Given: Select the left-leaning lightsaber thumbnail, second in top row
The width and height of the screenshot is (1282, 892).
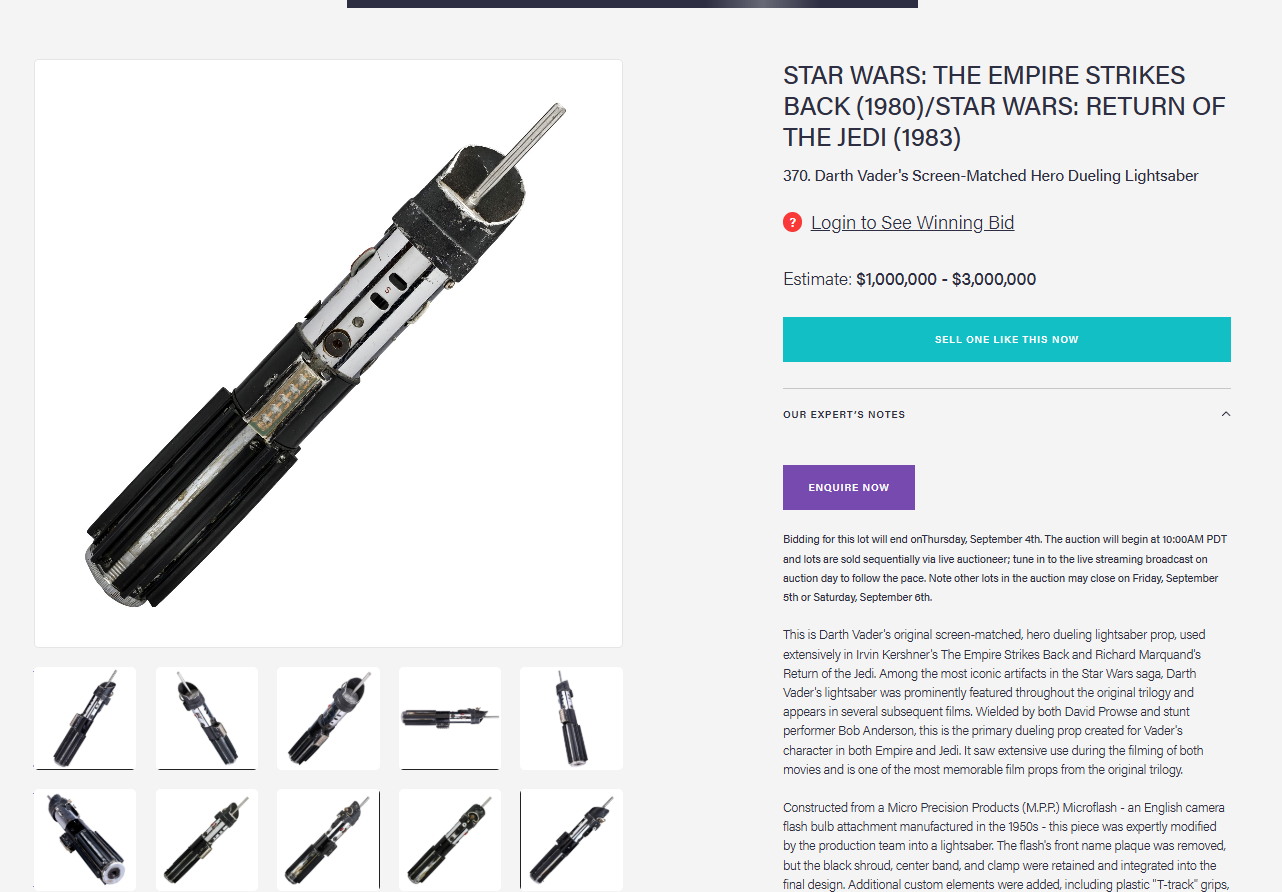Looking at the screenshot, I should pyautogui.click(x=207, y=718).
